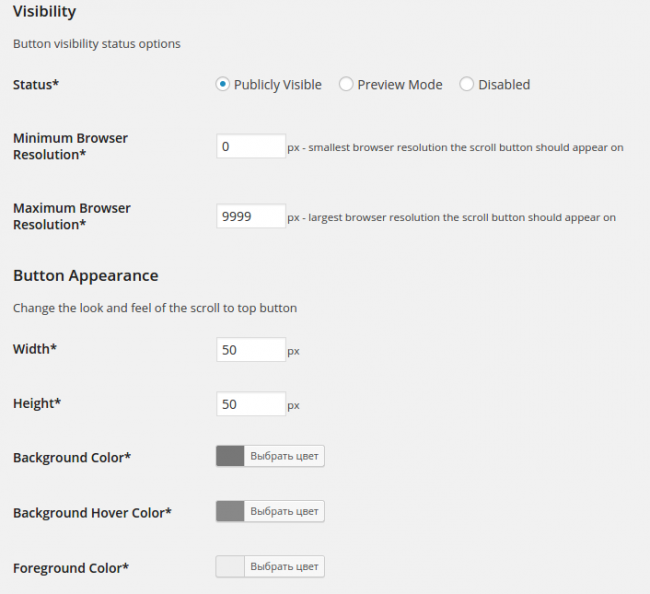Click the Status* field label
This screenshot has width=650, height=594.
point(36,85)
